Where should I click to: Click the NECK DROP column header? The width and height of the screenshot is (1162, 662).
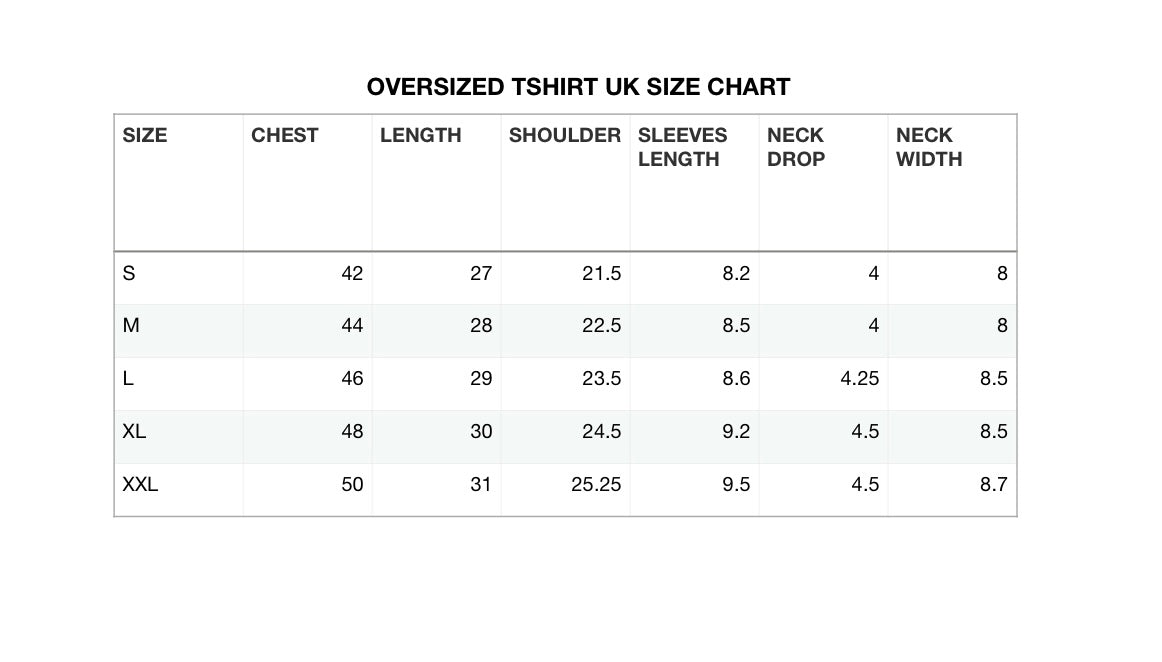[x=796, y=147]
